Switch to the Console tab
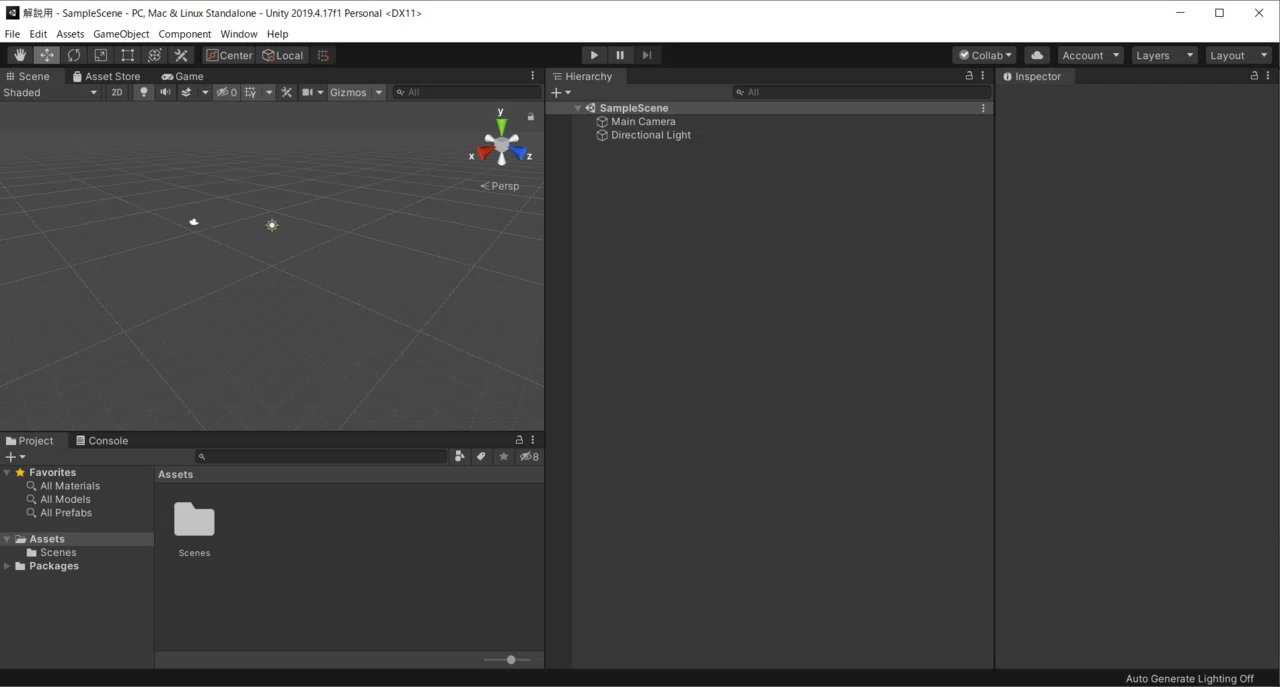Screen dimensions: 1280x687 (x=102, y=440)
